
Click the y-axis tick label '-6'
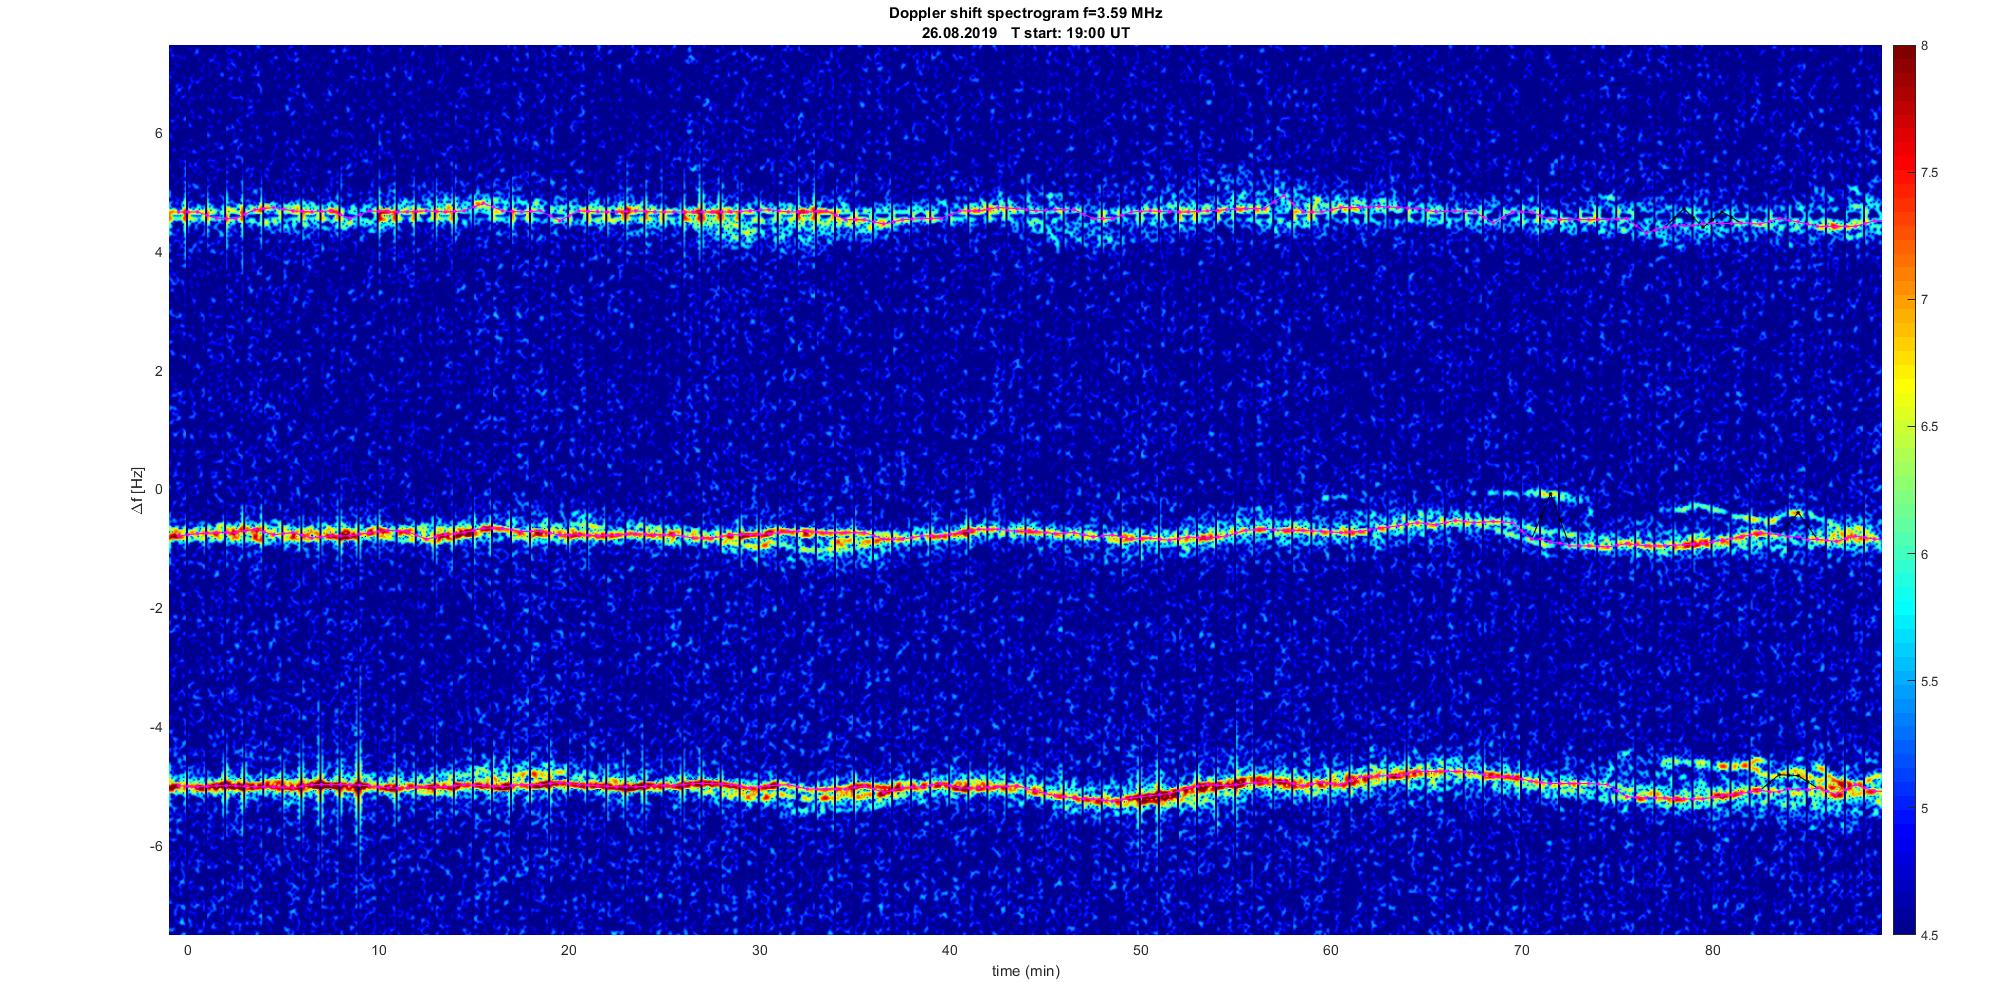point(156,846)
